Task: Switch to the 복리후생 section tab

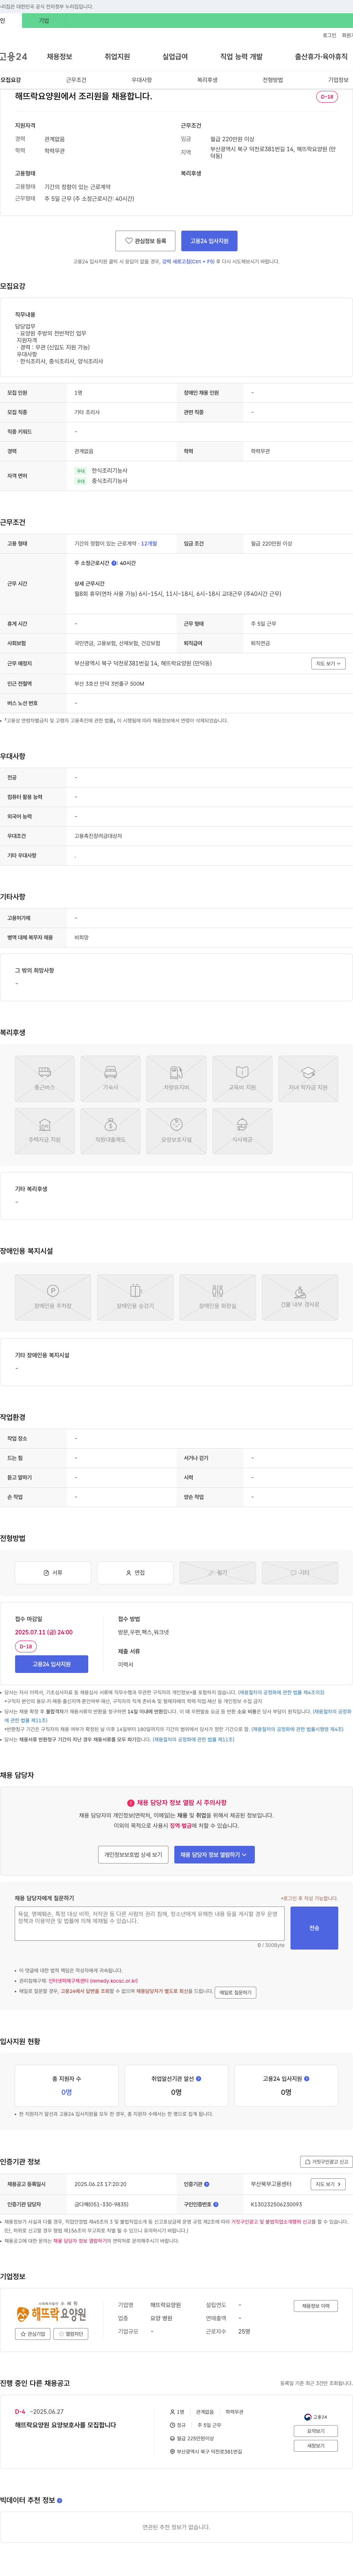Action: tap(207, 80)
